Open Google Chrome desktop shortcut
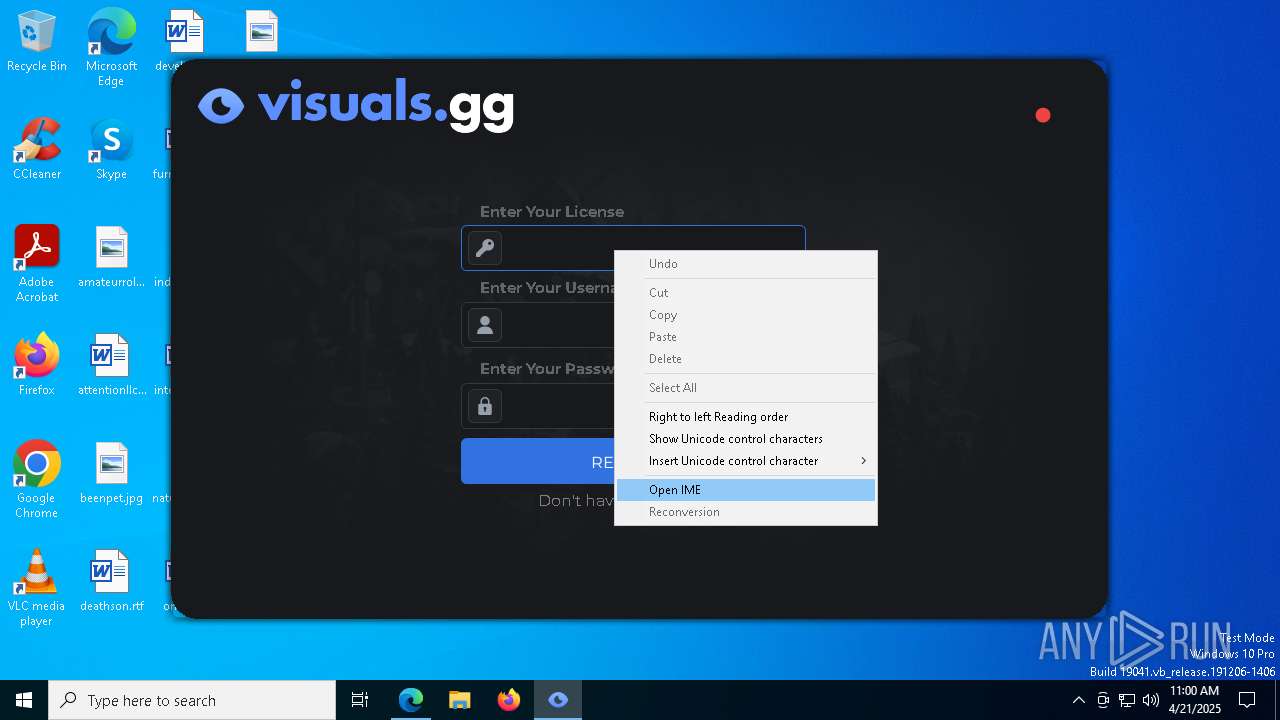The width and height of the screenshot is (1280, 720). [37, 480]
